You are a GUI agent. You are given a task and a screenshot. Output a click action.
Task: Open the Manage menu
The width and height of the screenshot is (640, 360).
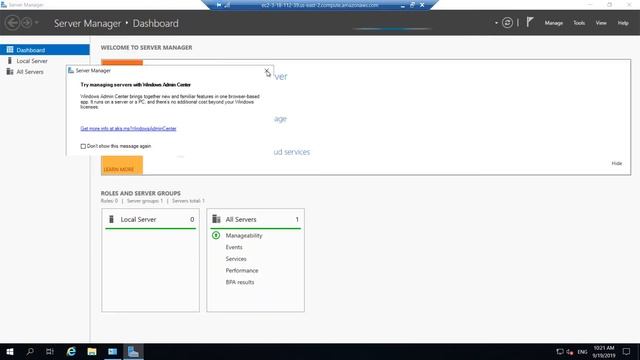553,23
